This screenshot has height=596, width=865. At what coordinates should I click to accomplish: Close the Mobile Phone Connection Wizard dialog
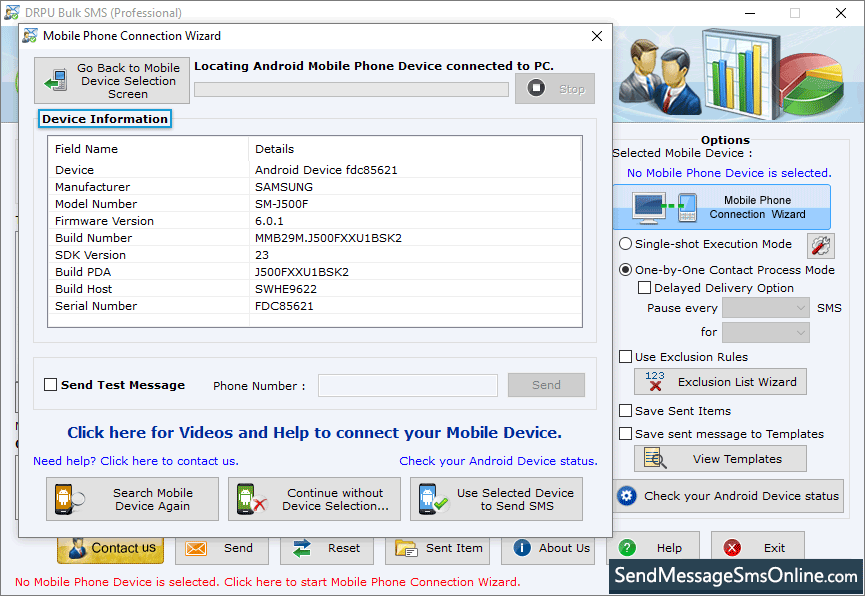(596, 36)
